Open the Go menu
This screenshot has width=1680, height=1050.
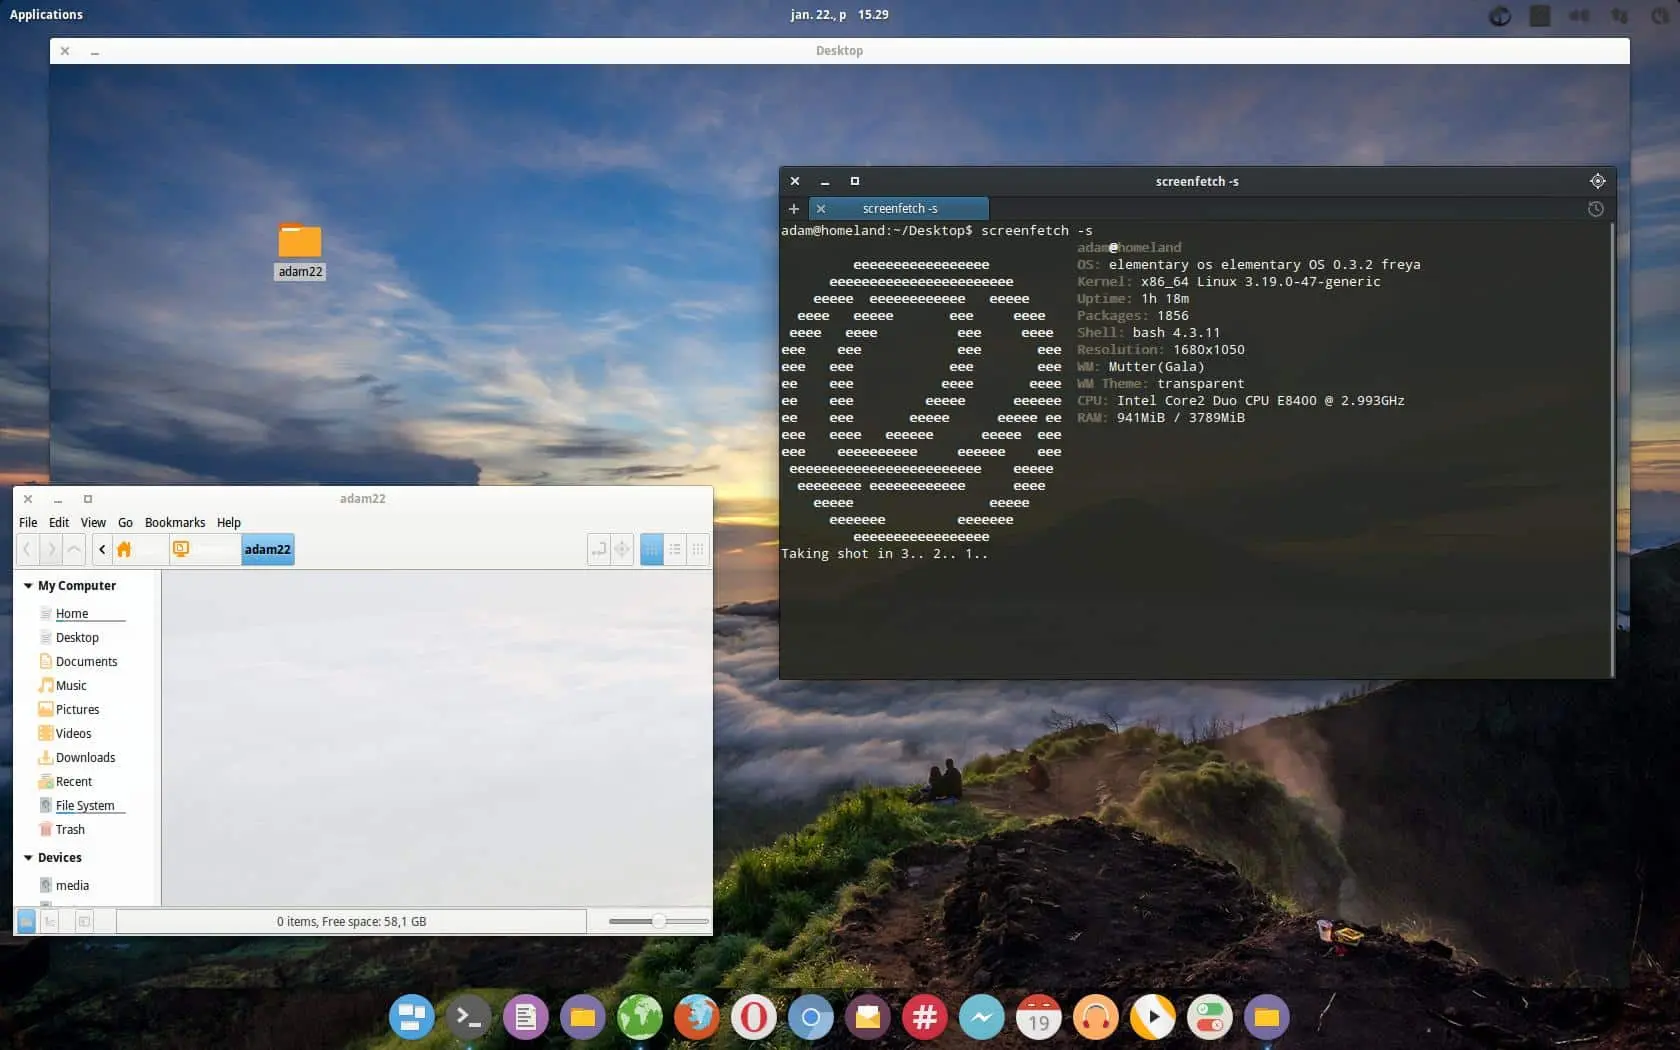125,522
